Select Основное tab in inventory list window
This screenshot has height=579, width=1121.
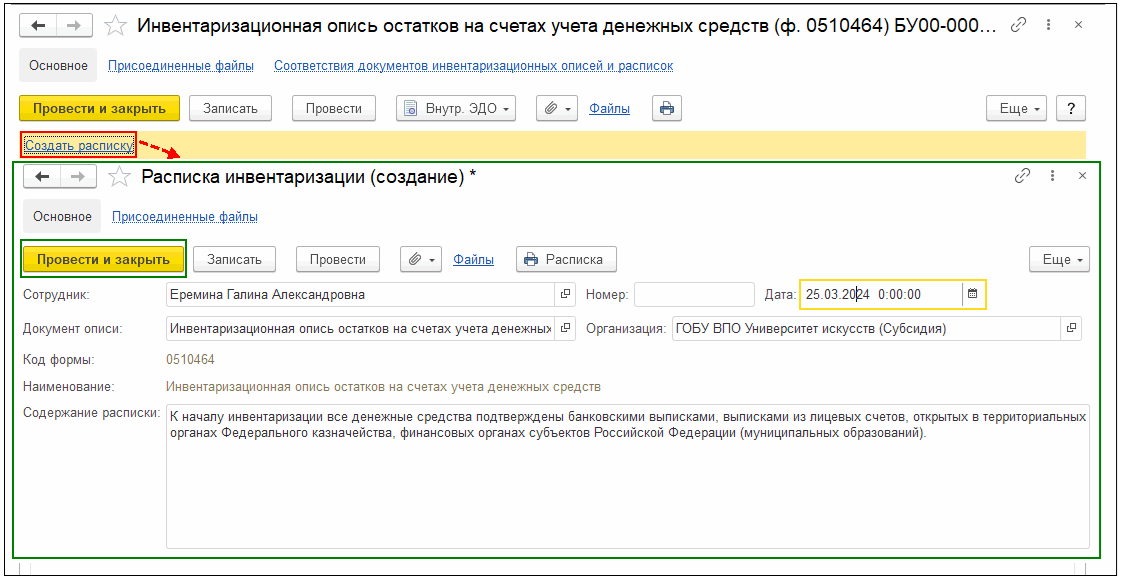(59, 66)
